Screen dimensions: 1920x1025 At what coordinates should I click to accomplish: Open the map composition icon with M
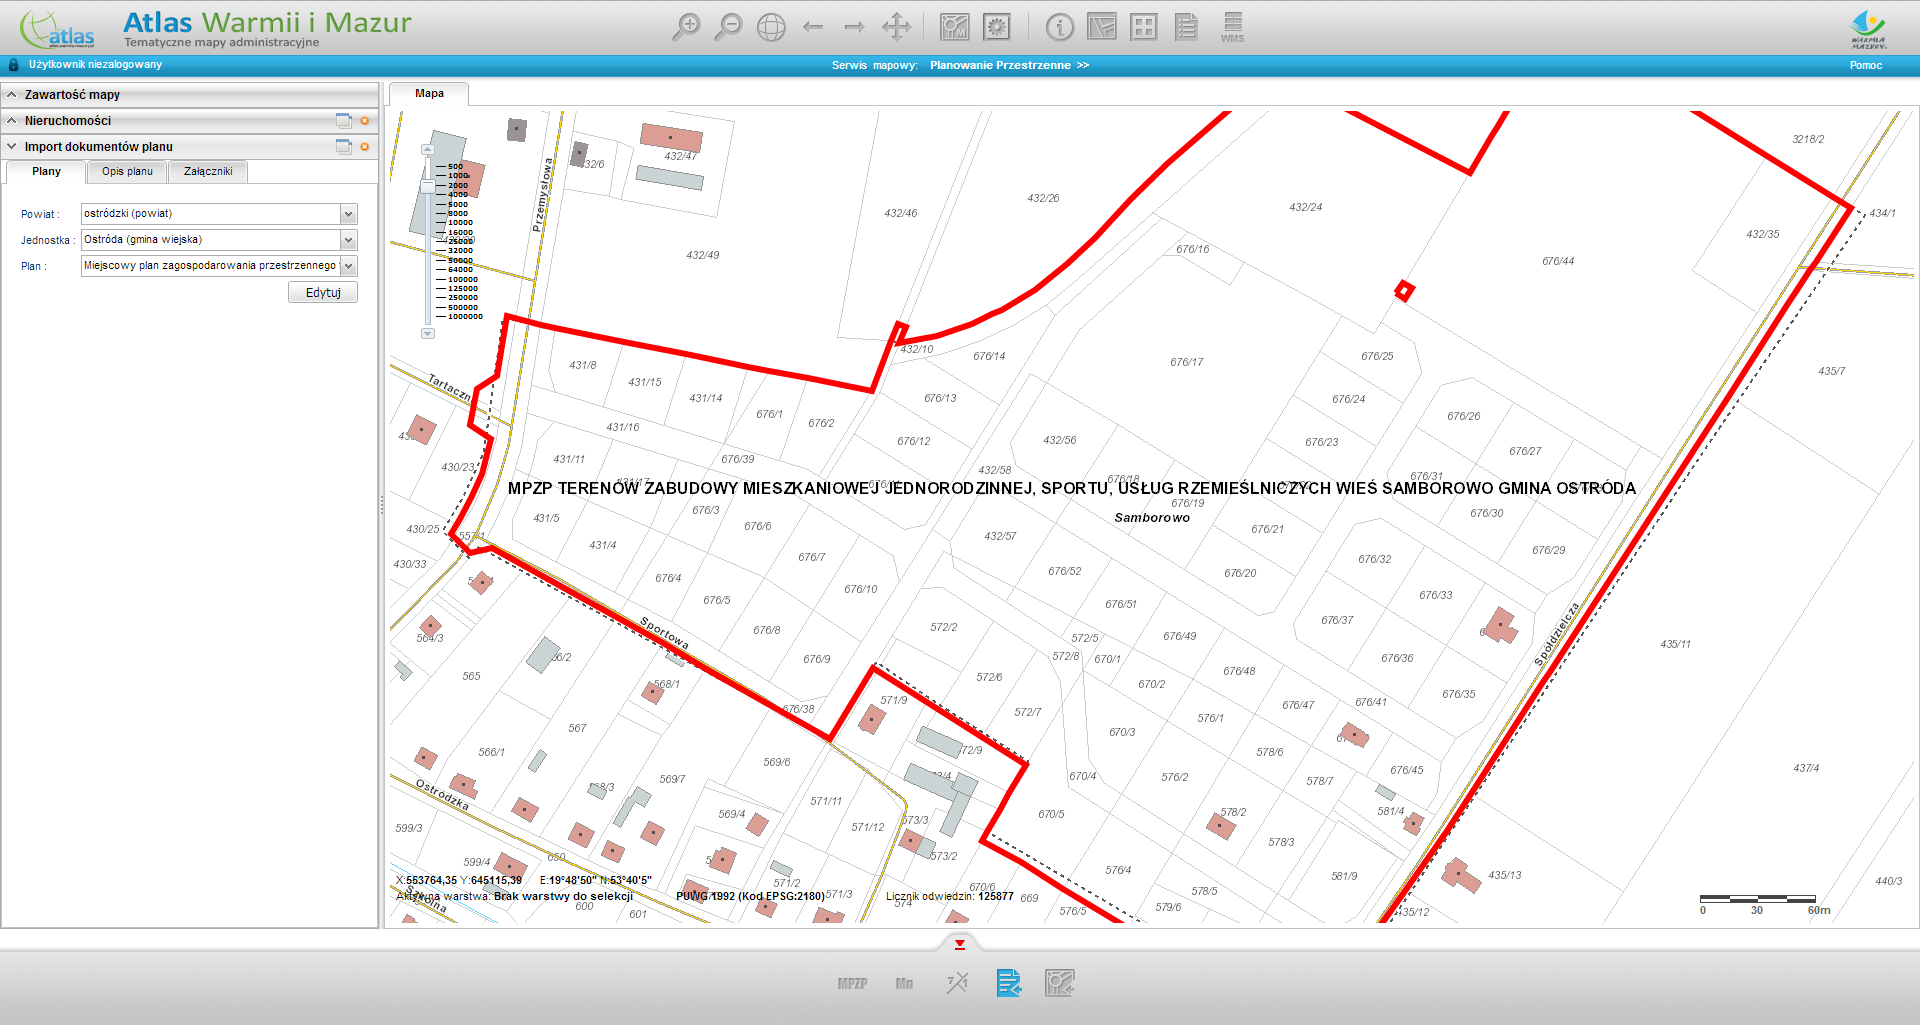click(x=954, y=27)
